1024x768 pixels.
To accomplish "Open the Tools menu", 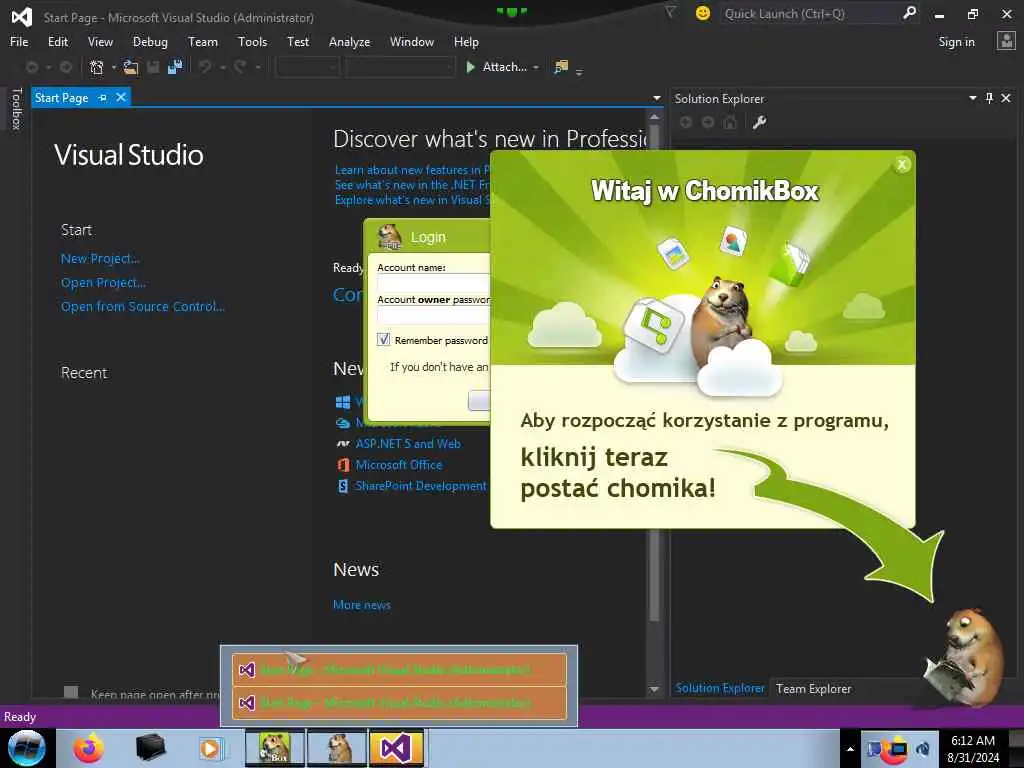I will [252, 42].
